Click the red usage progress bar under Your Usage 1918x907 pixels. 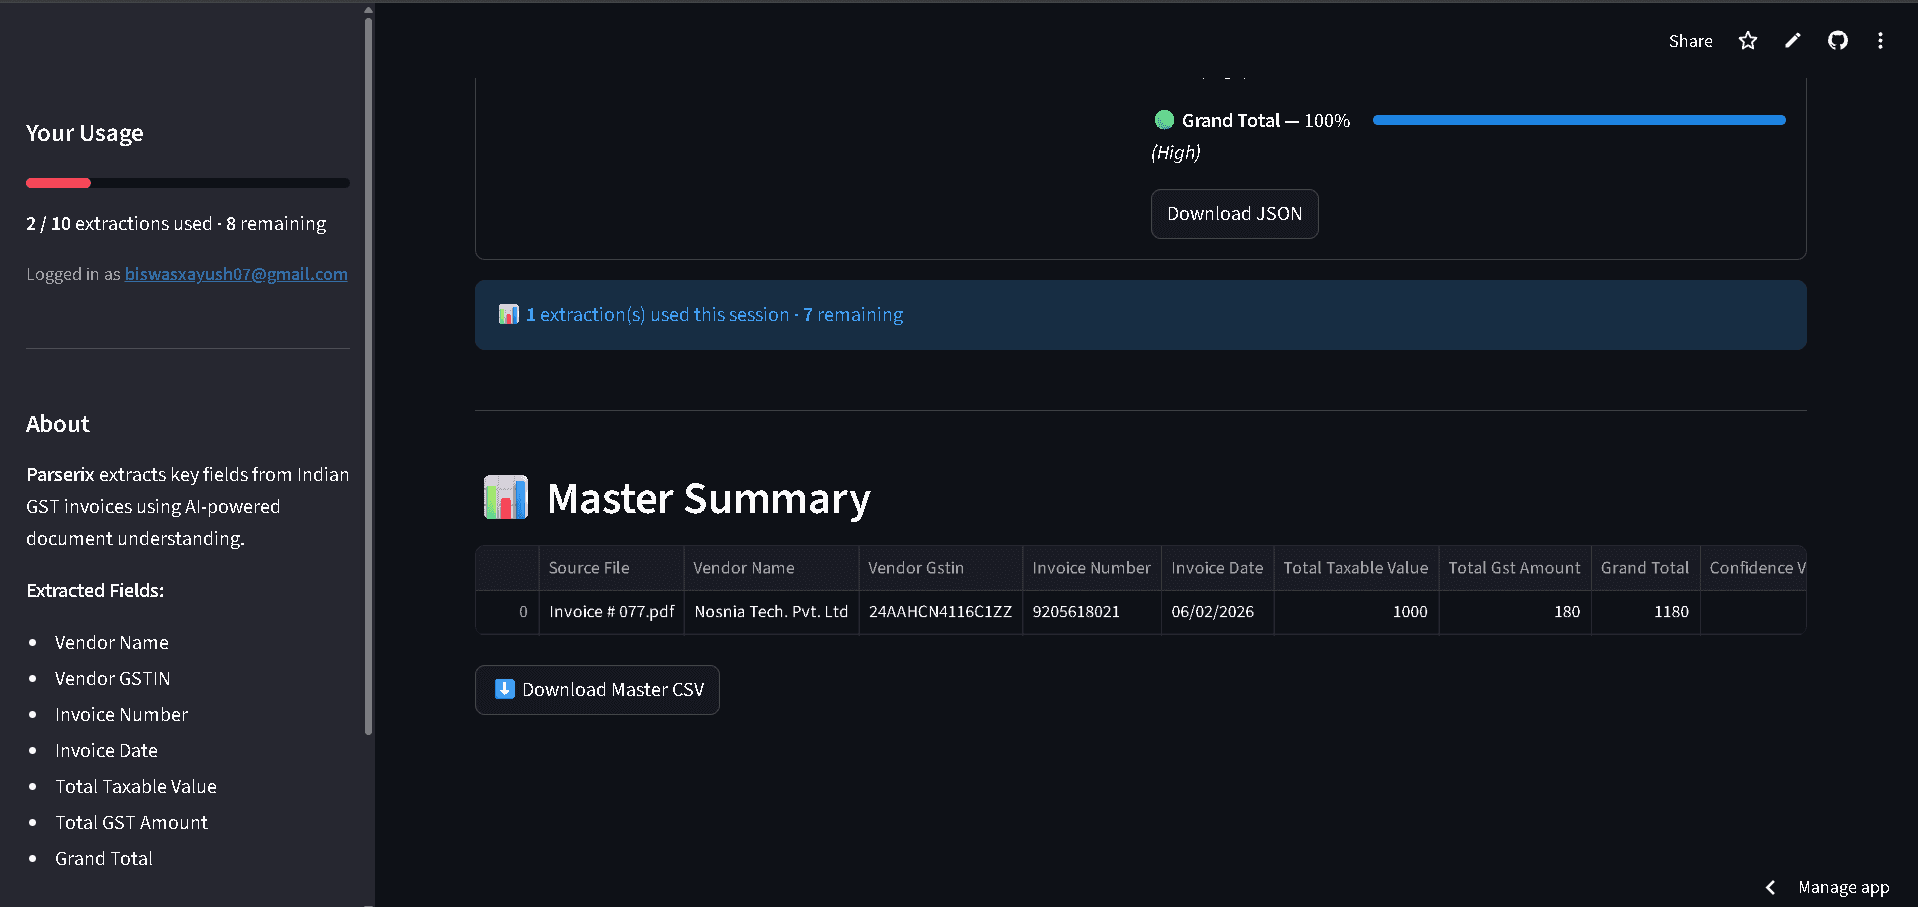pos(58,182)
